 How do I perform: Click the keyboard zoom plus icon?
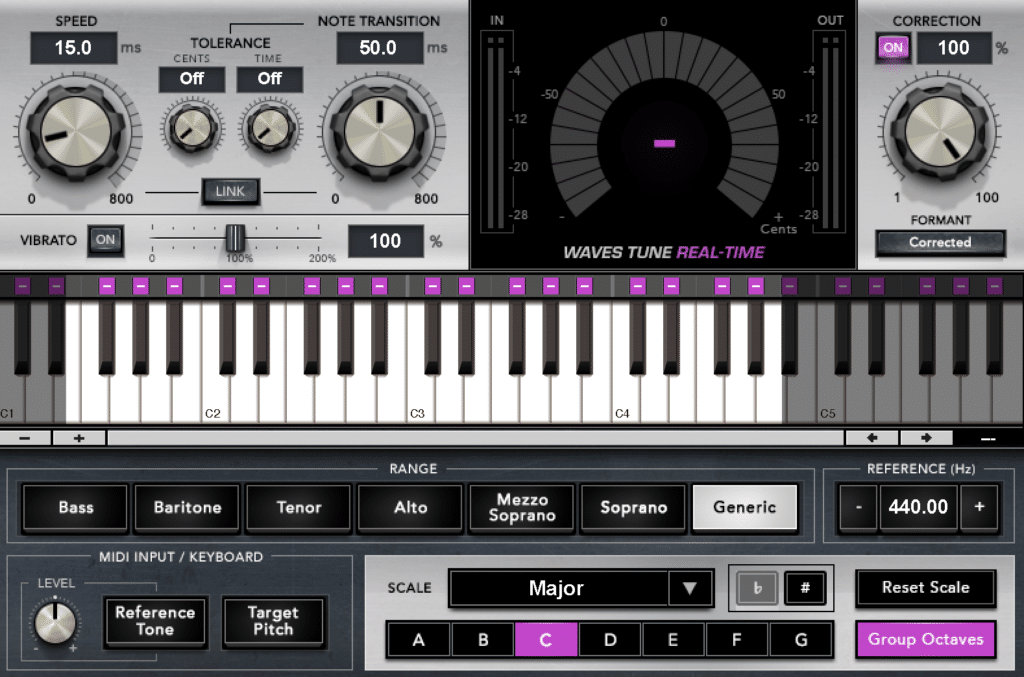click(78, 437)
